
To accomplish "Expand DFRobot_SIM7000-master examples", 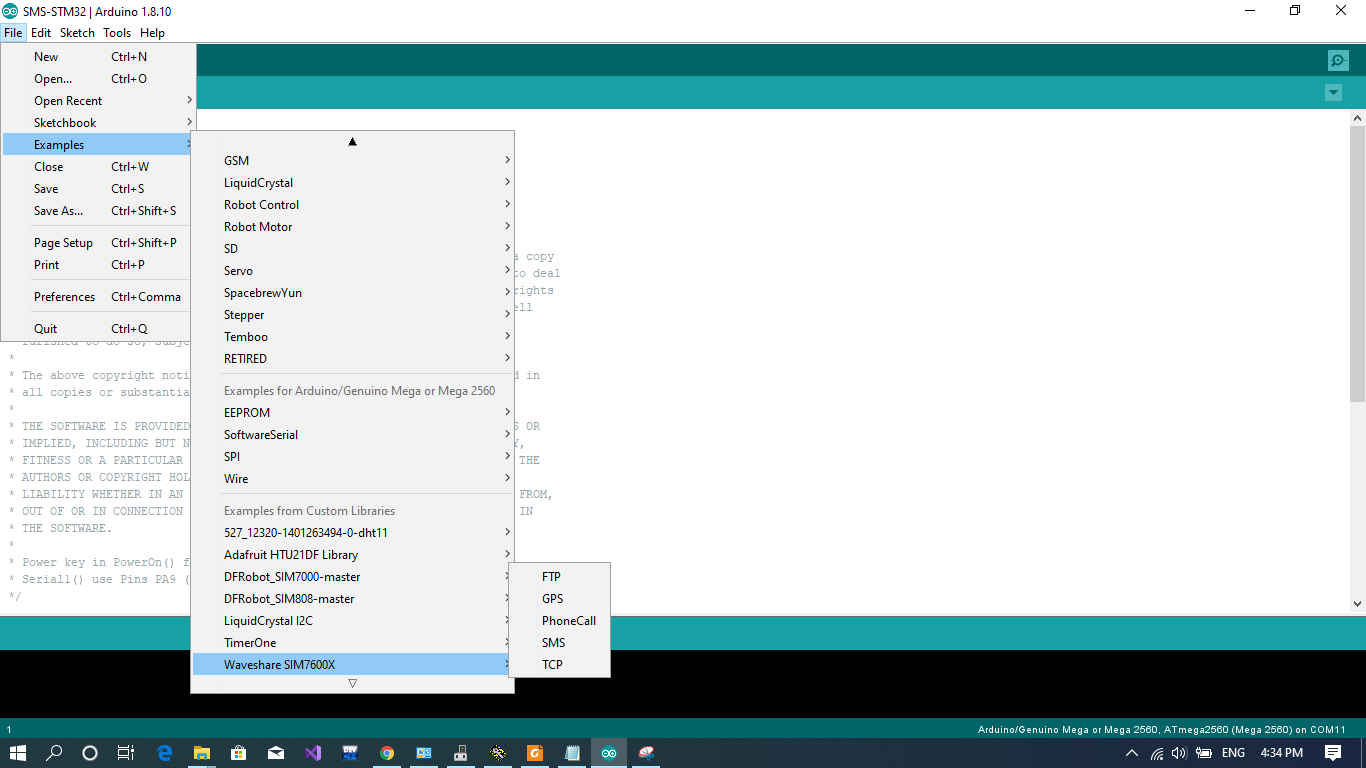I will click(x=352, y=577).
